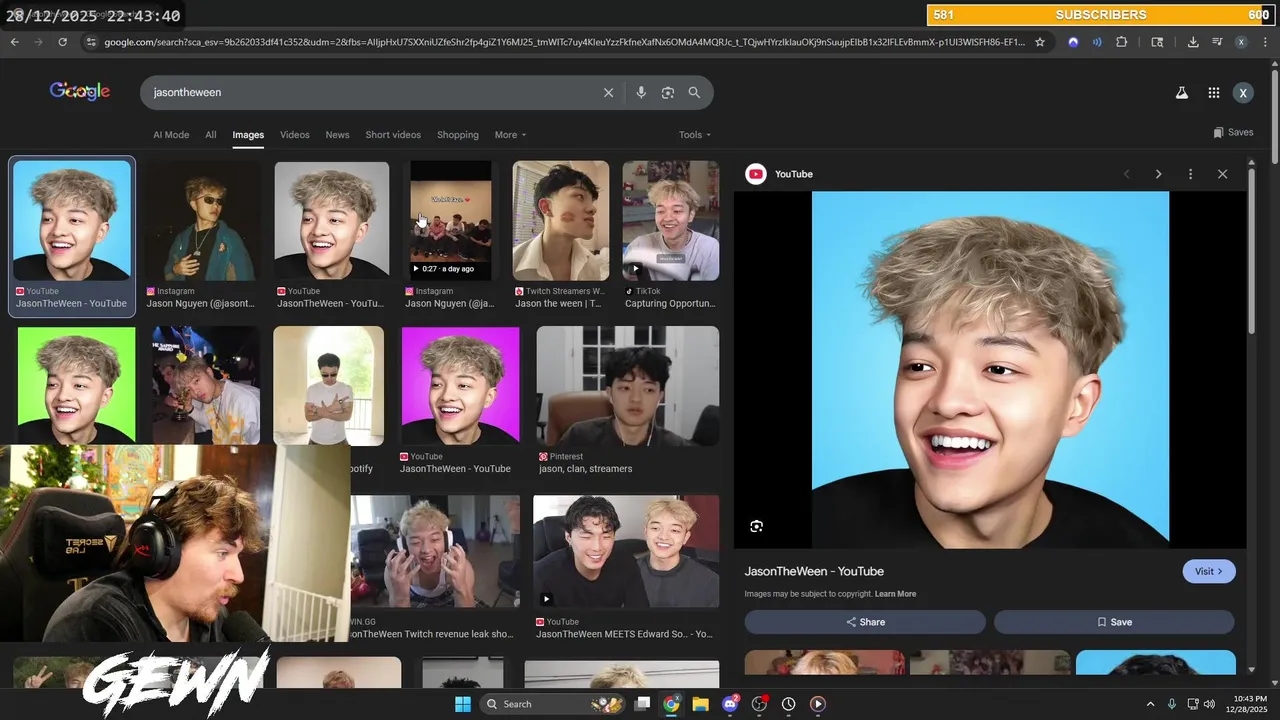Switch to the All results tab
The width and height of the screenshot is (1280, 720).
pyautogui.click(x=211, y=135)
